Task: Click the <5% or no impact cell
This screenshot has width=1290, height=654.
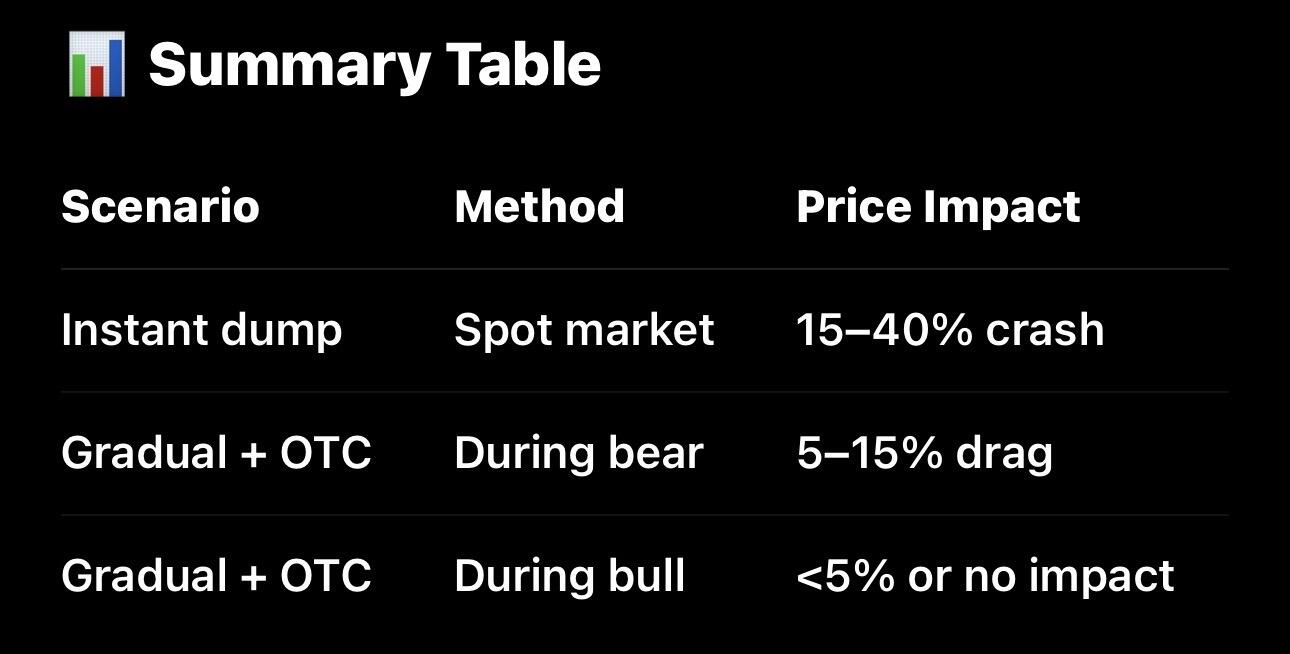Action: [x=985, y=577]
